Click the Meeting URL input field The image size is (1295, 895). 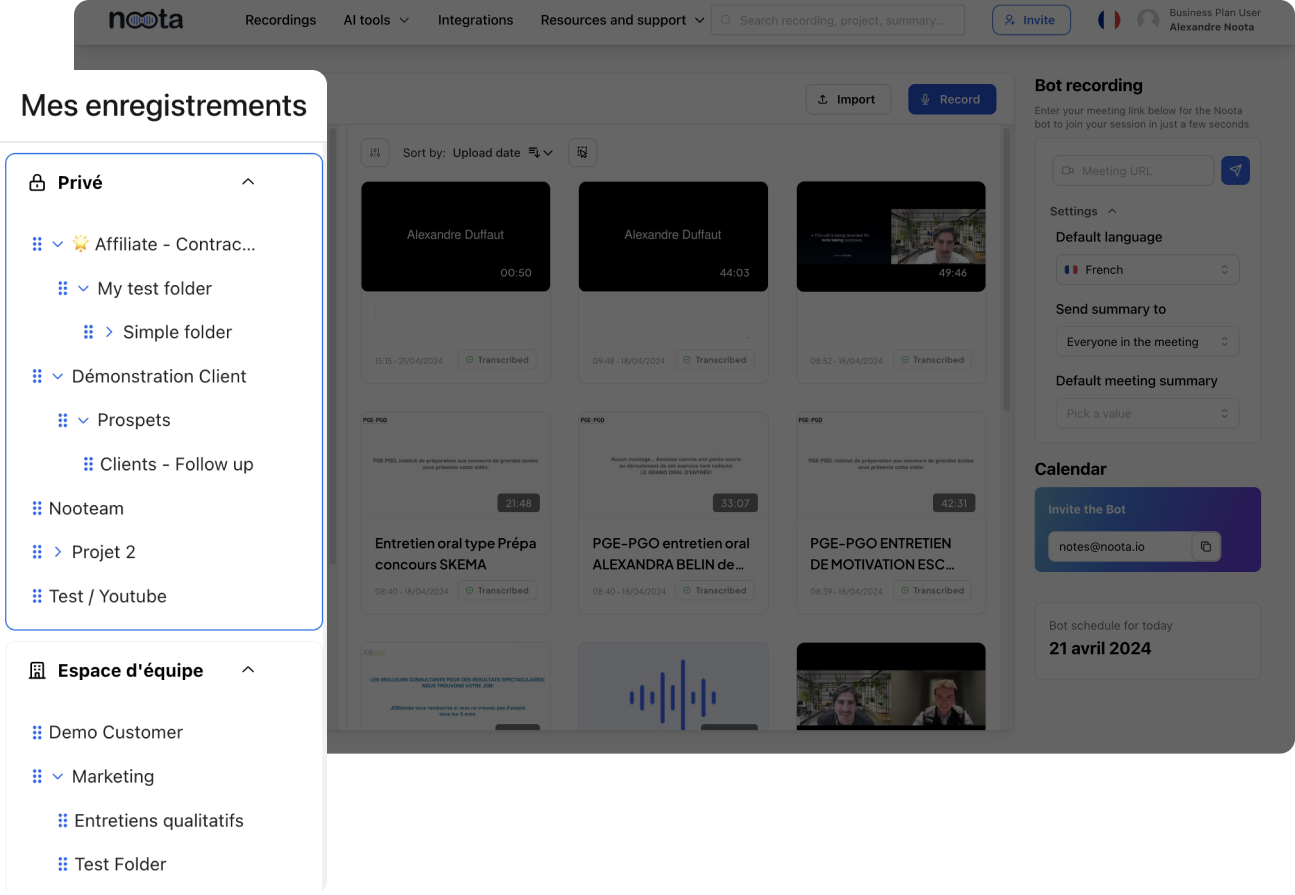click(1133, 171)
